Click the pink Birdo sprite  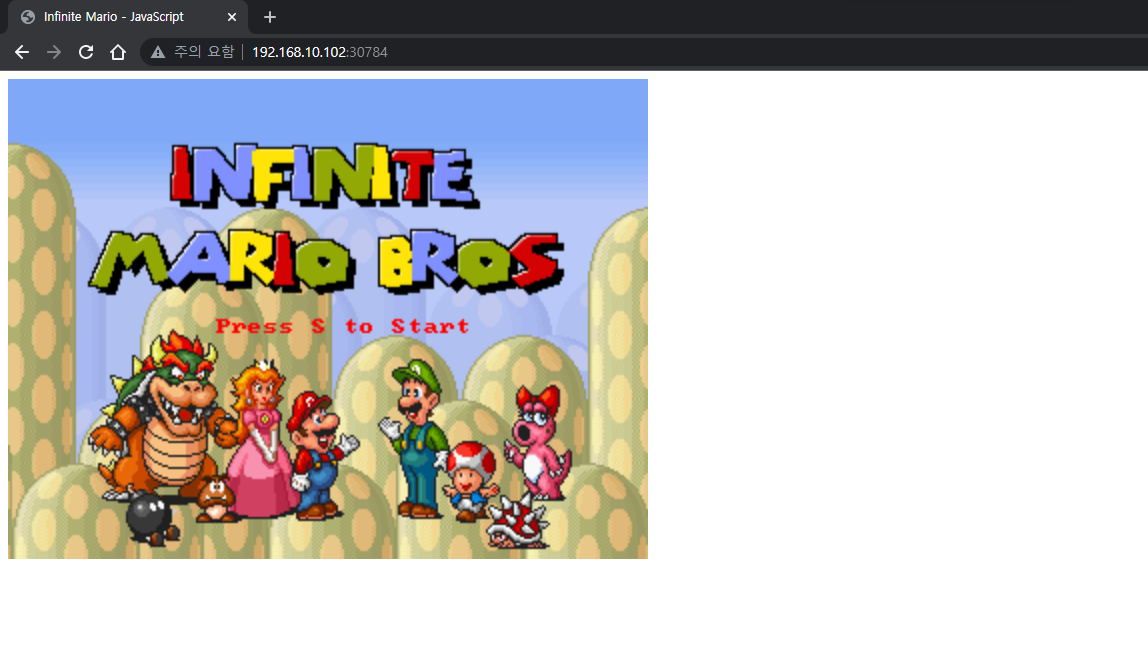[x=539, y=442]
